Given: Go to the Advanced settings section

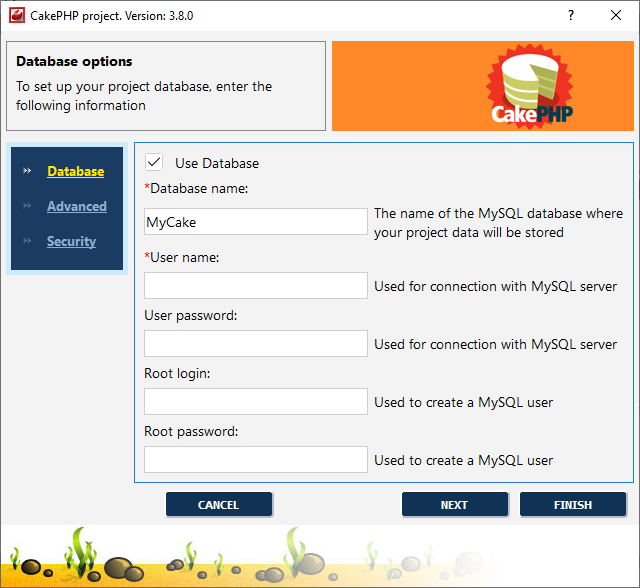Looking at the screenshot, I should [x=77, y=206].
